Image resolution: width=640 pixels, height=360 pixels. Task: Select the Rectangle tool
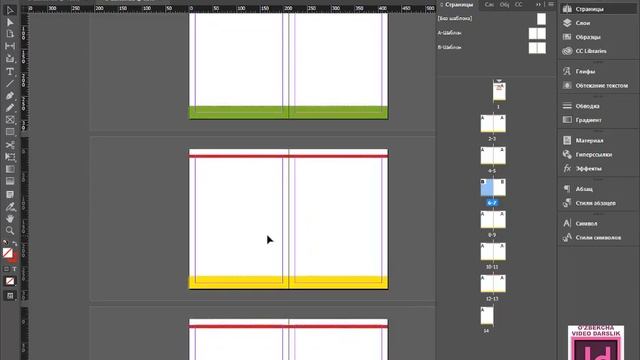click(x=10, y=132)
